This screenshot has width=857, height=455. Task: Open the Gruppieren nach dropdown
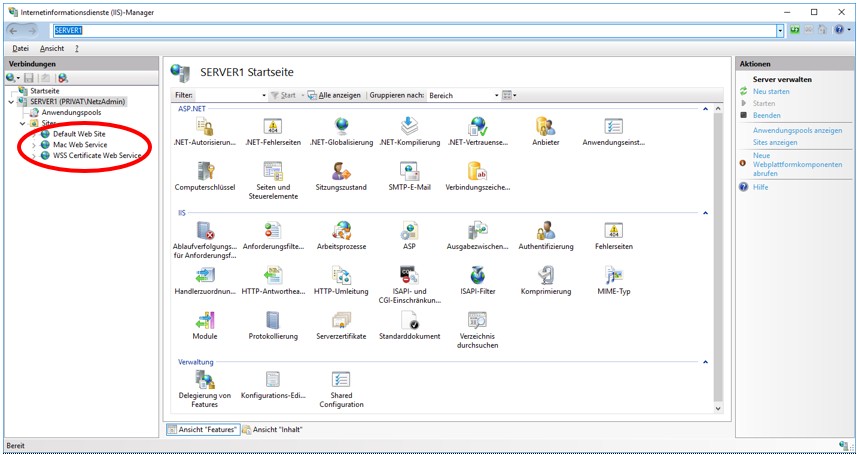[x=496, y=95]
